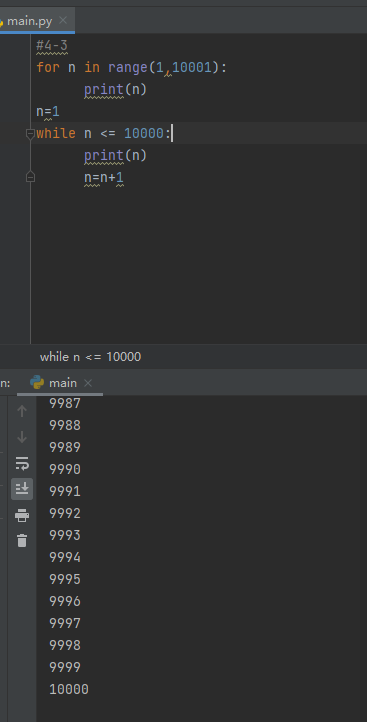Click the console output line 9987
Viewport: 367px width, 722px height.
coord(65,403)
